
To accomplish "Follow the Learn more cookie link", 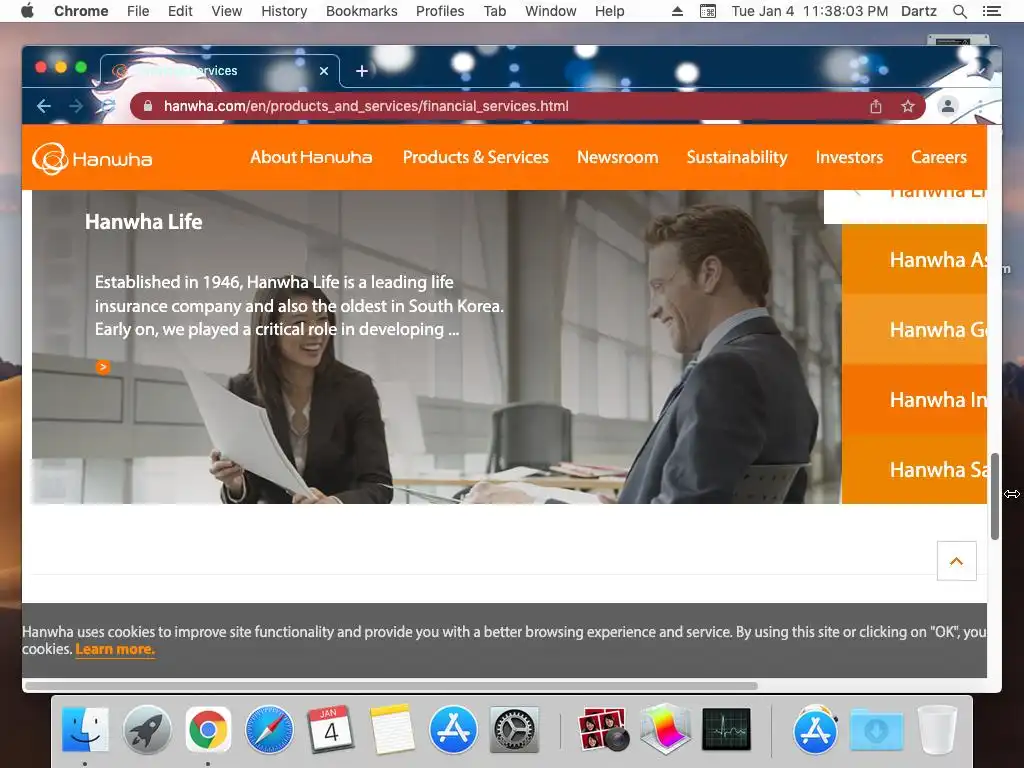I will click(115, 649).
